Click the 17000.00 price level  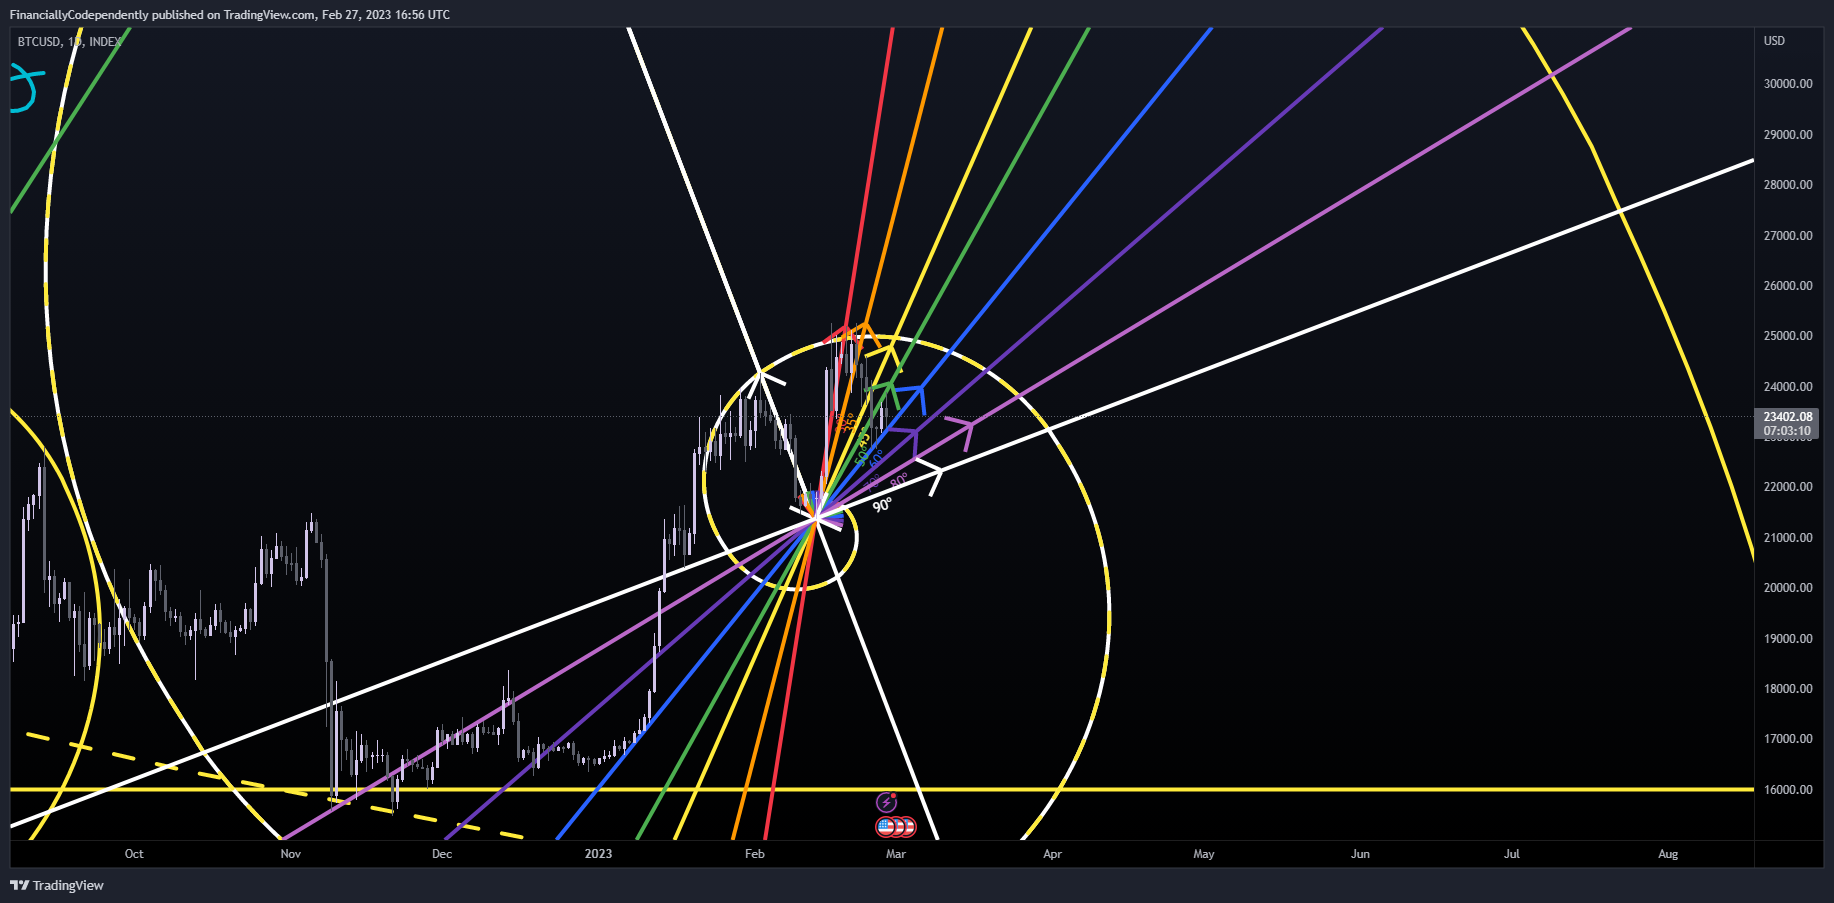coord(1788,739)
